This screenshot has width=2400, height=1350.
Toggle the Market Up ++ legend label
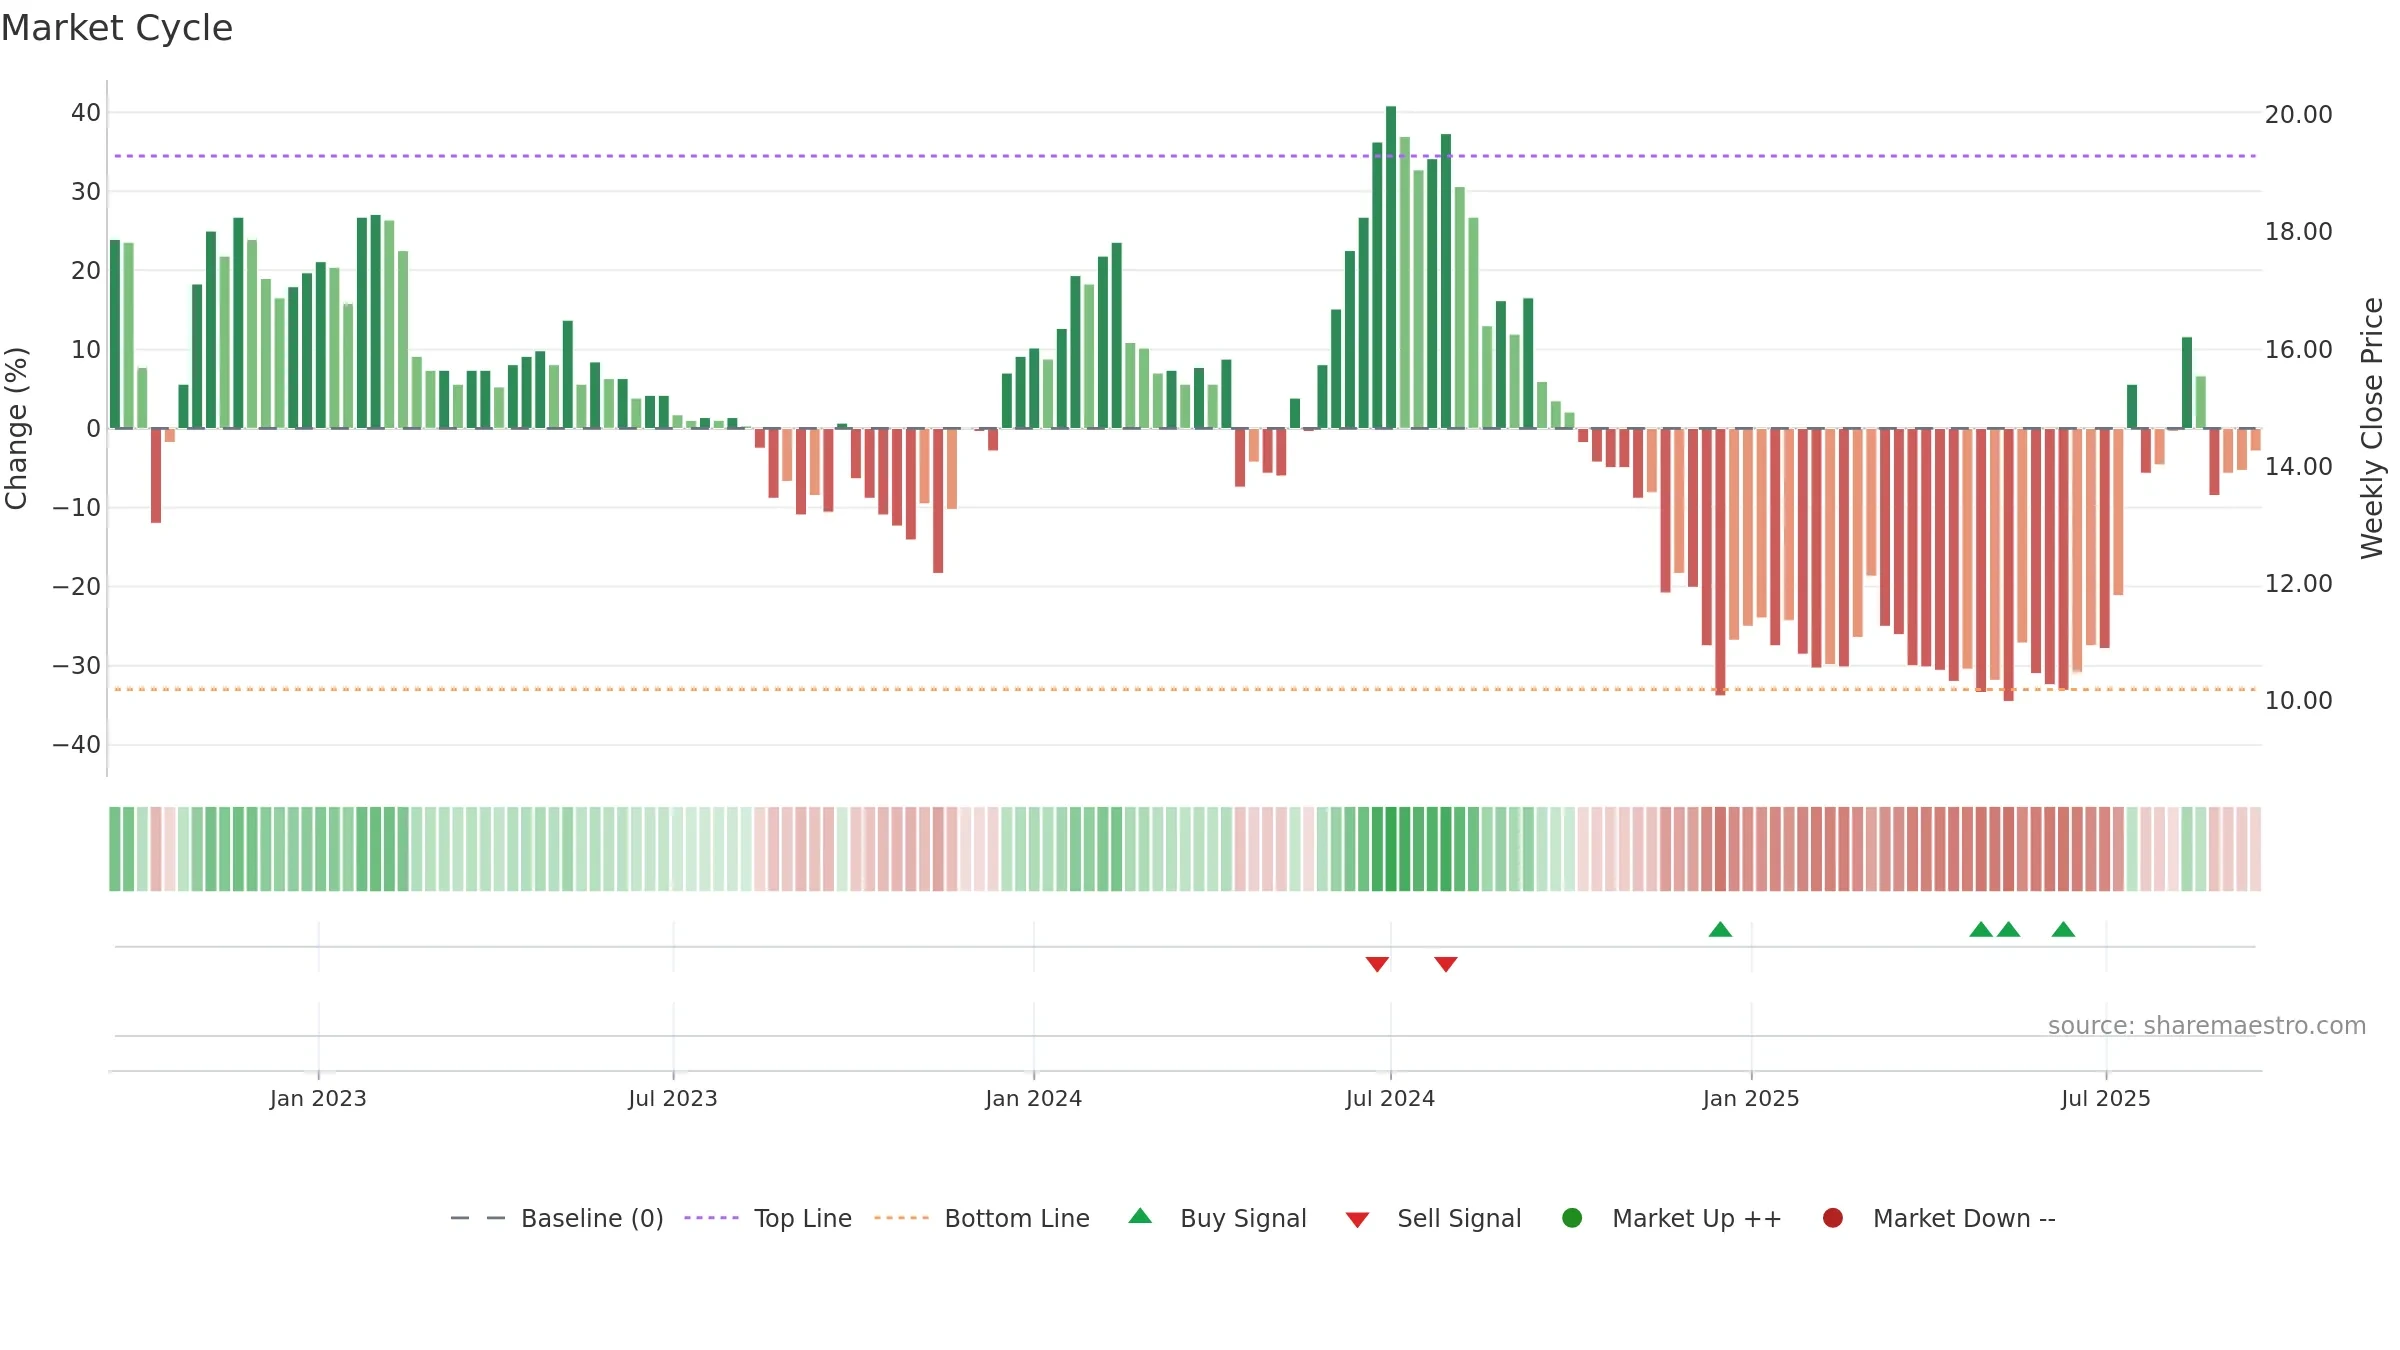tap(1697, 1218)
